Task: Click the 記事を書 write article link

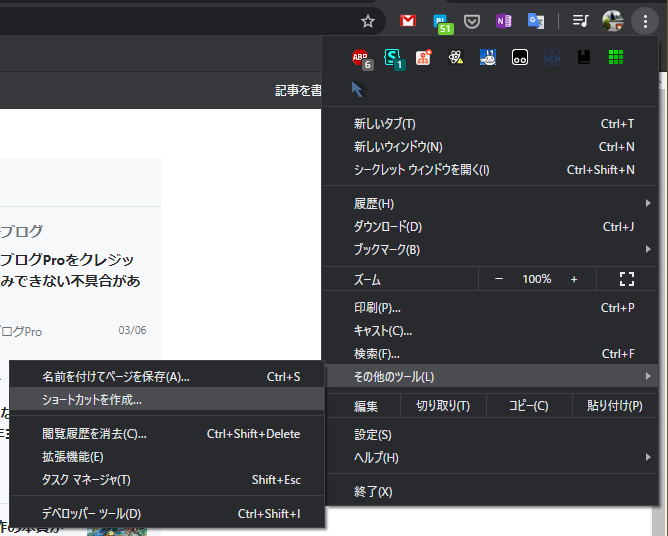Action: click(298, 90)
